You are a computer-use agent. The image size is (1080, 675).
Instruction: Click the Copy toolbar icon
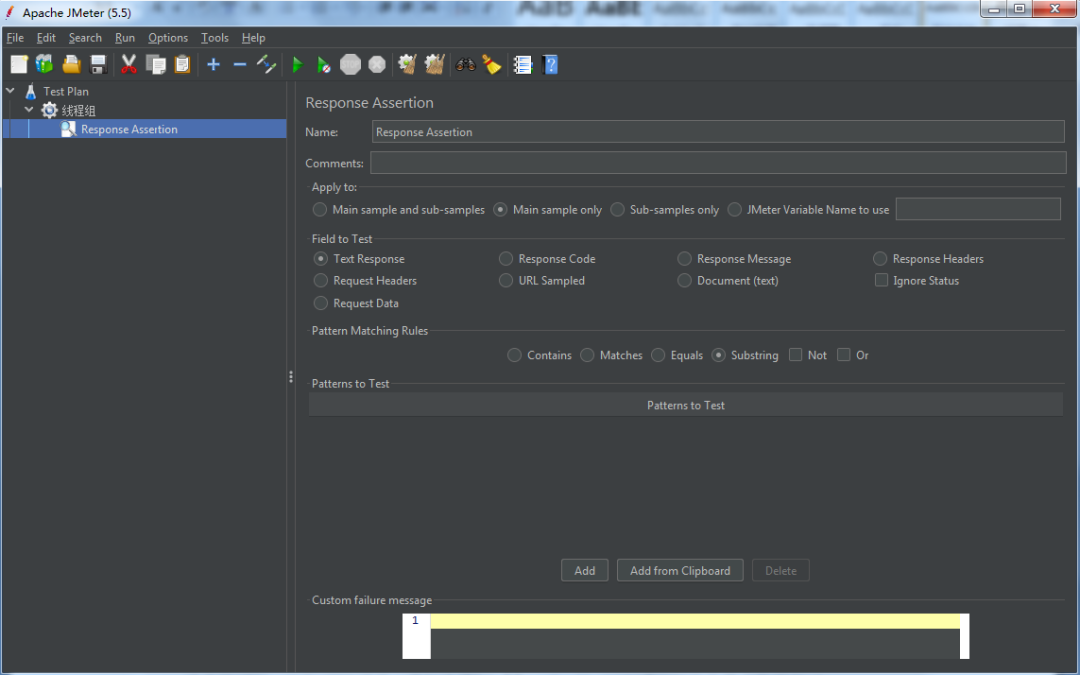[x=156, y=65]
